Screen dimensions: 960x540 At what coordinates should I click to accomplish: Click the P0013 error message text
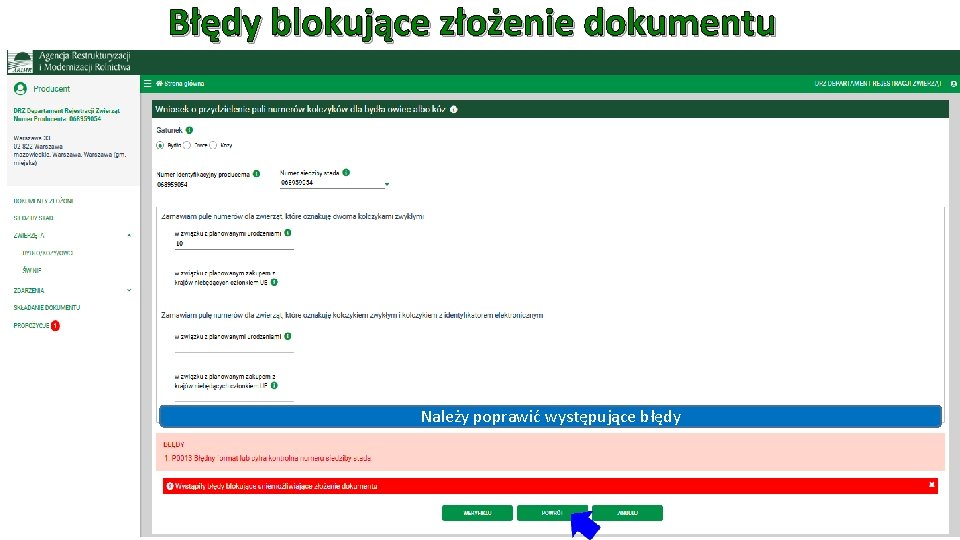[x=268, y=458]
